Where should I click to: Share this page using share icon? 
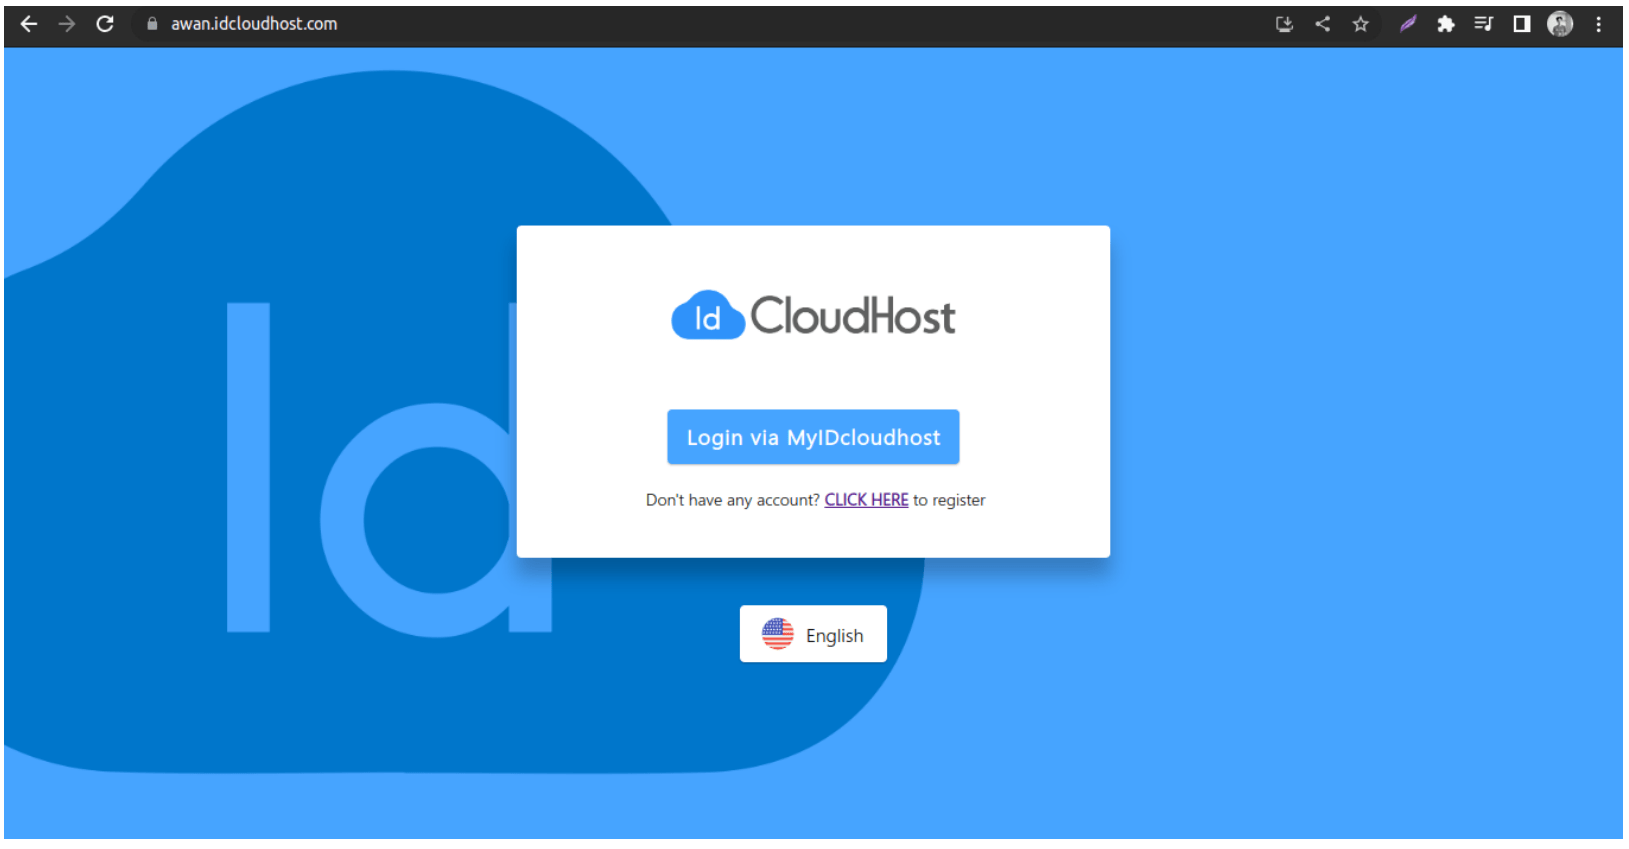1323,24
